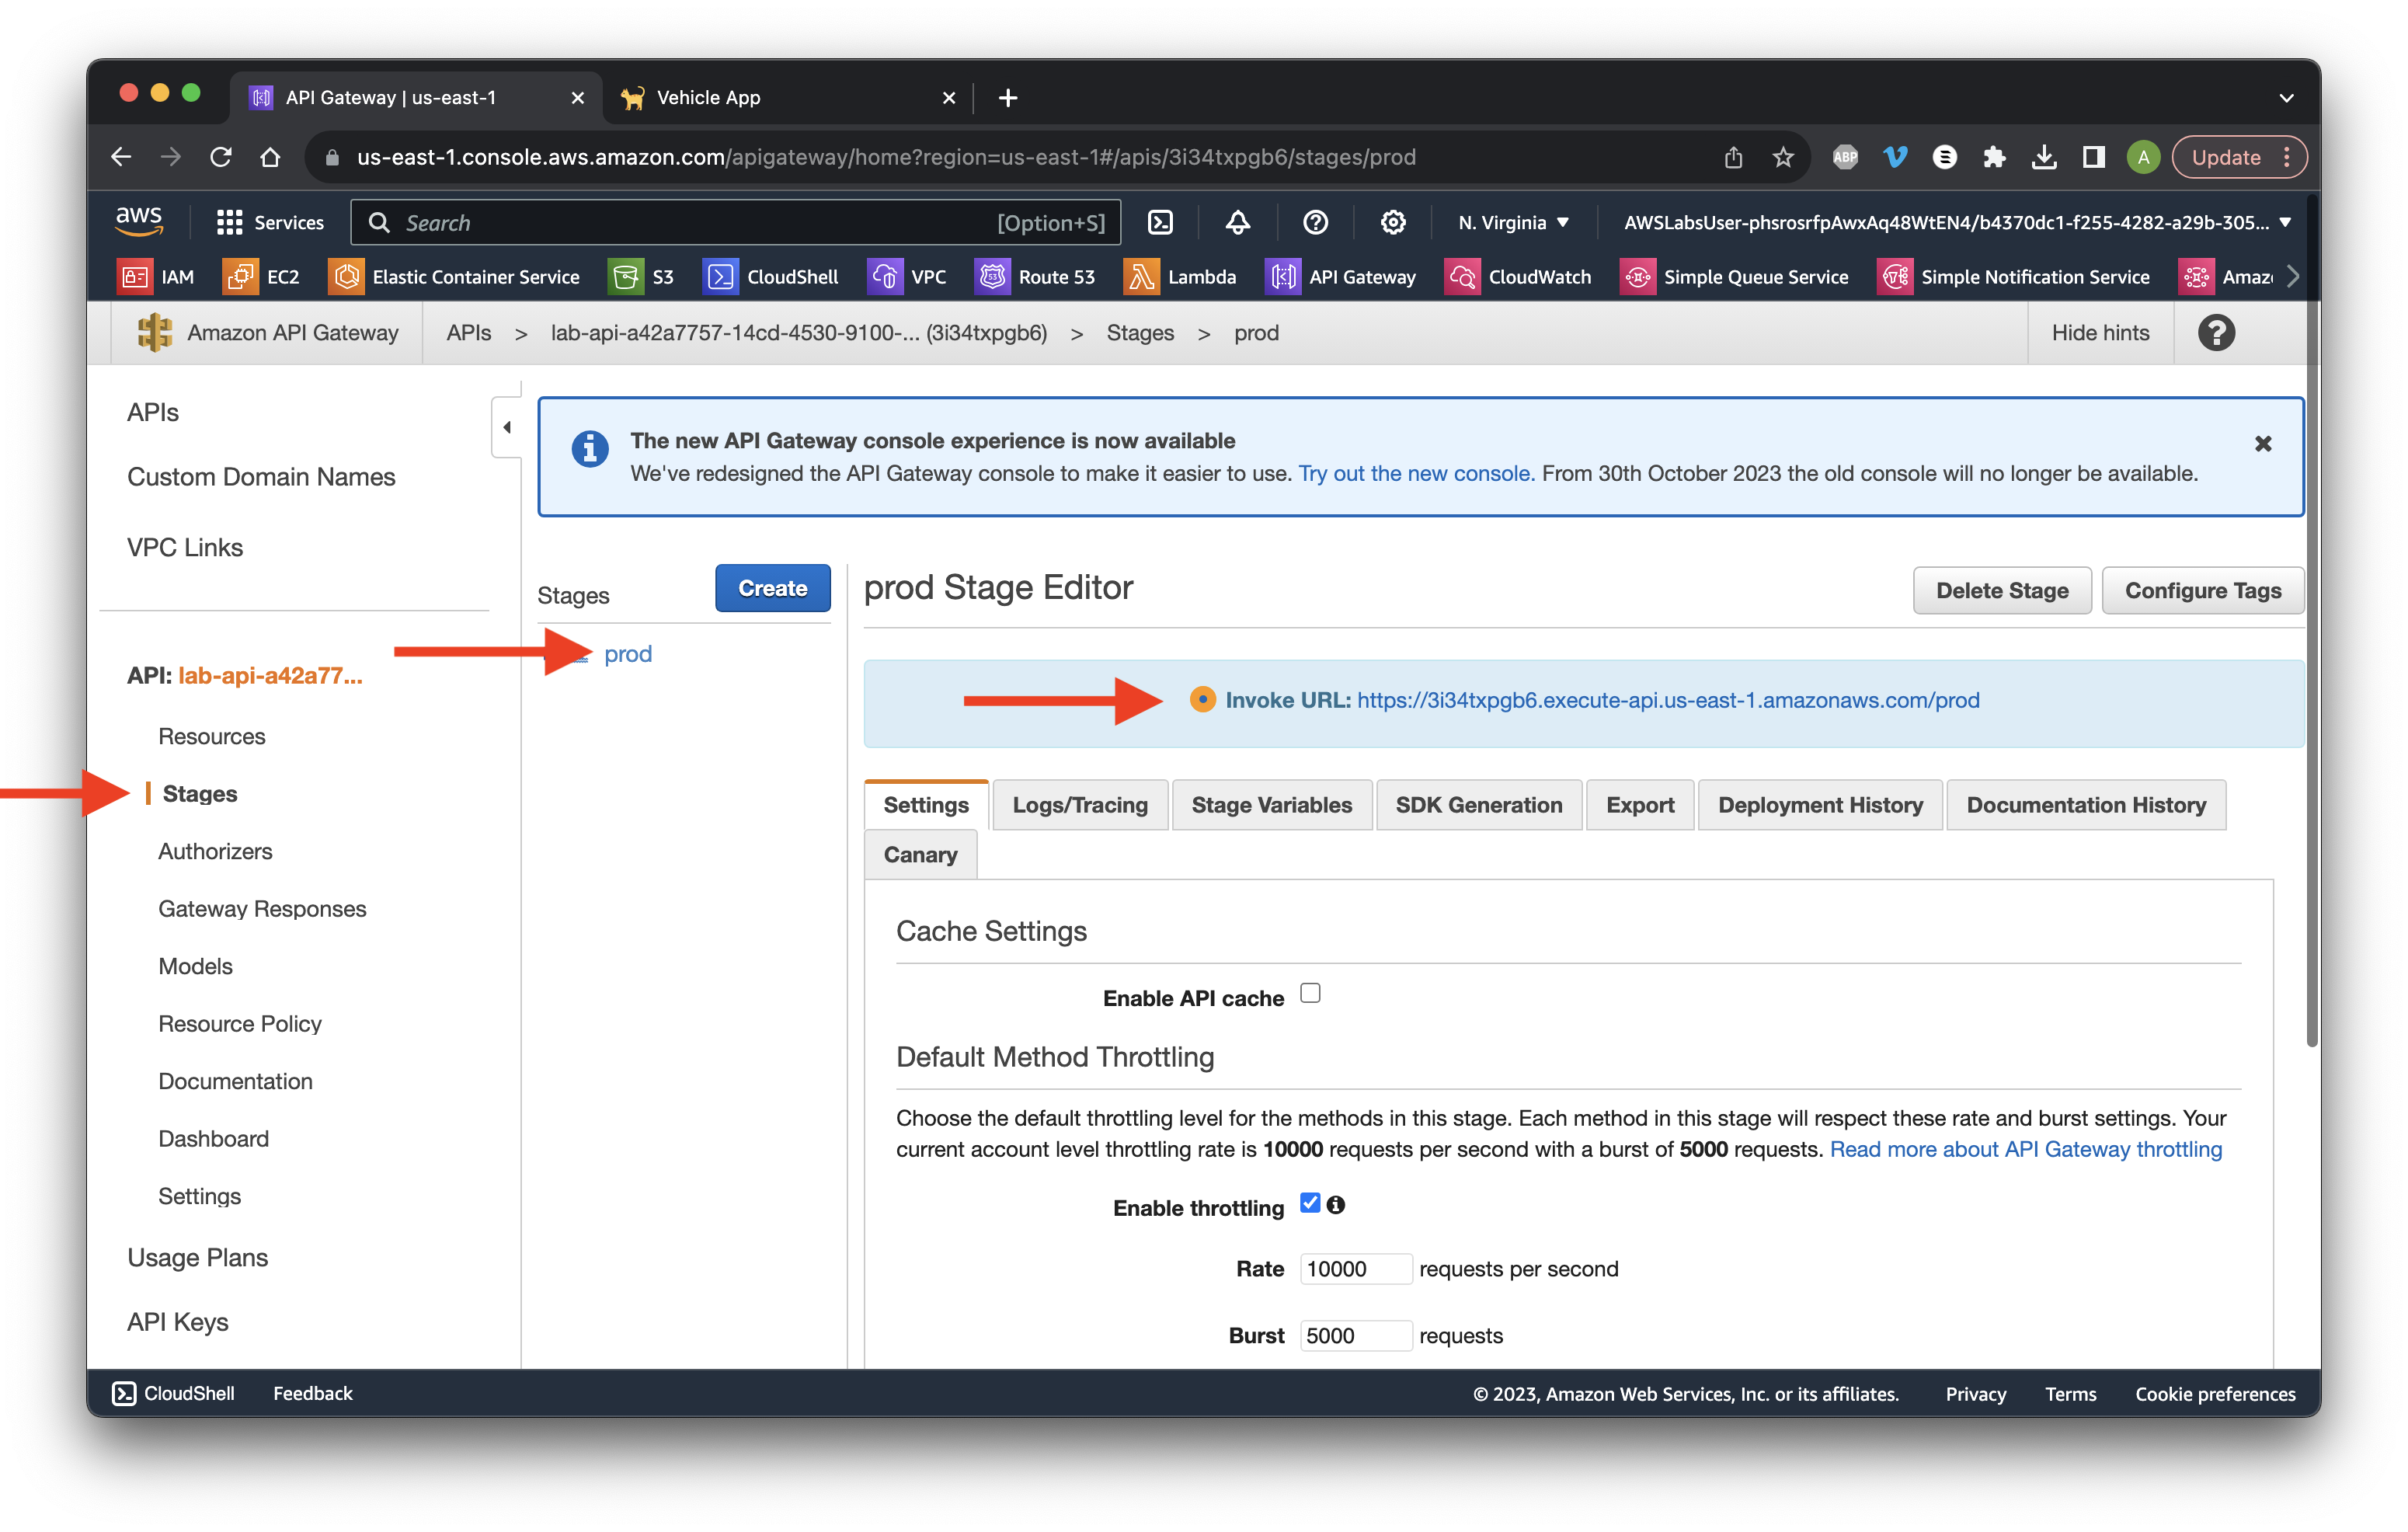Open the Route 53 shortcut
The width and height of the screenshot is (2408, 1532).
pyautogui.click(x=1035, y=277)
